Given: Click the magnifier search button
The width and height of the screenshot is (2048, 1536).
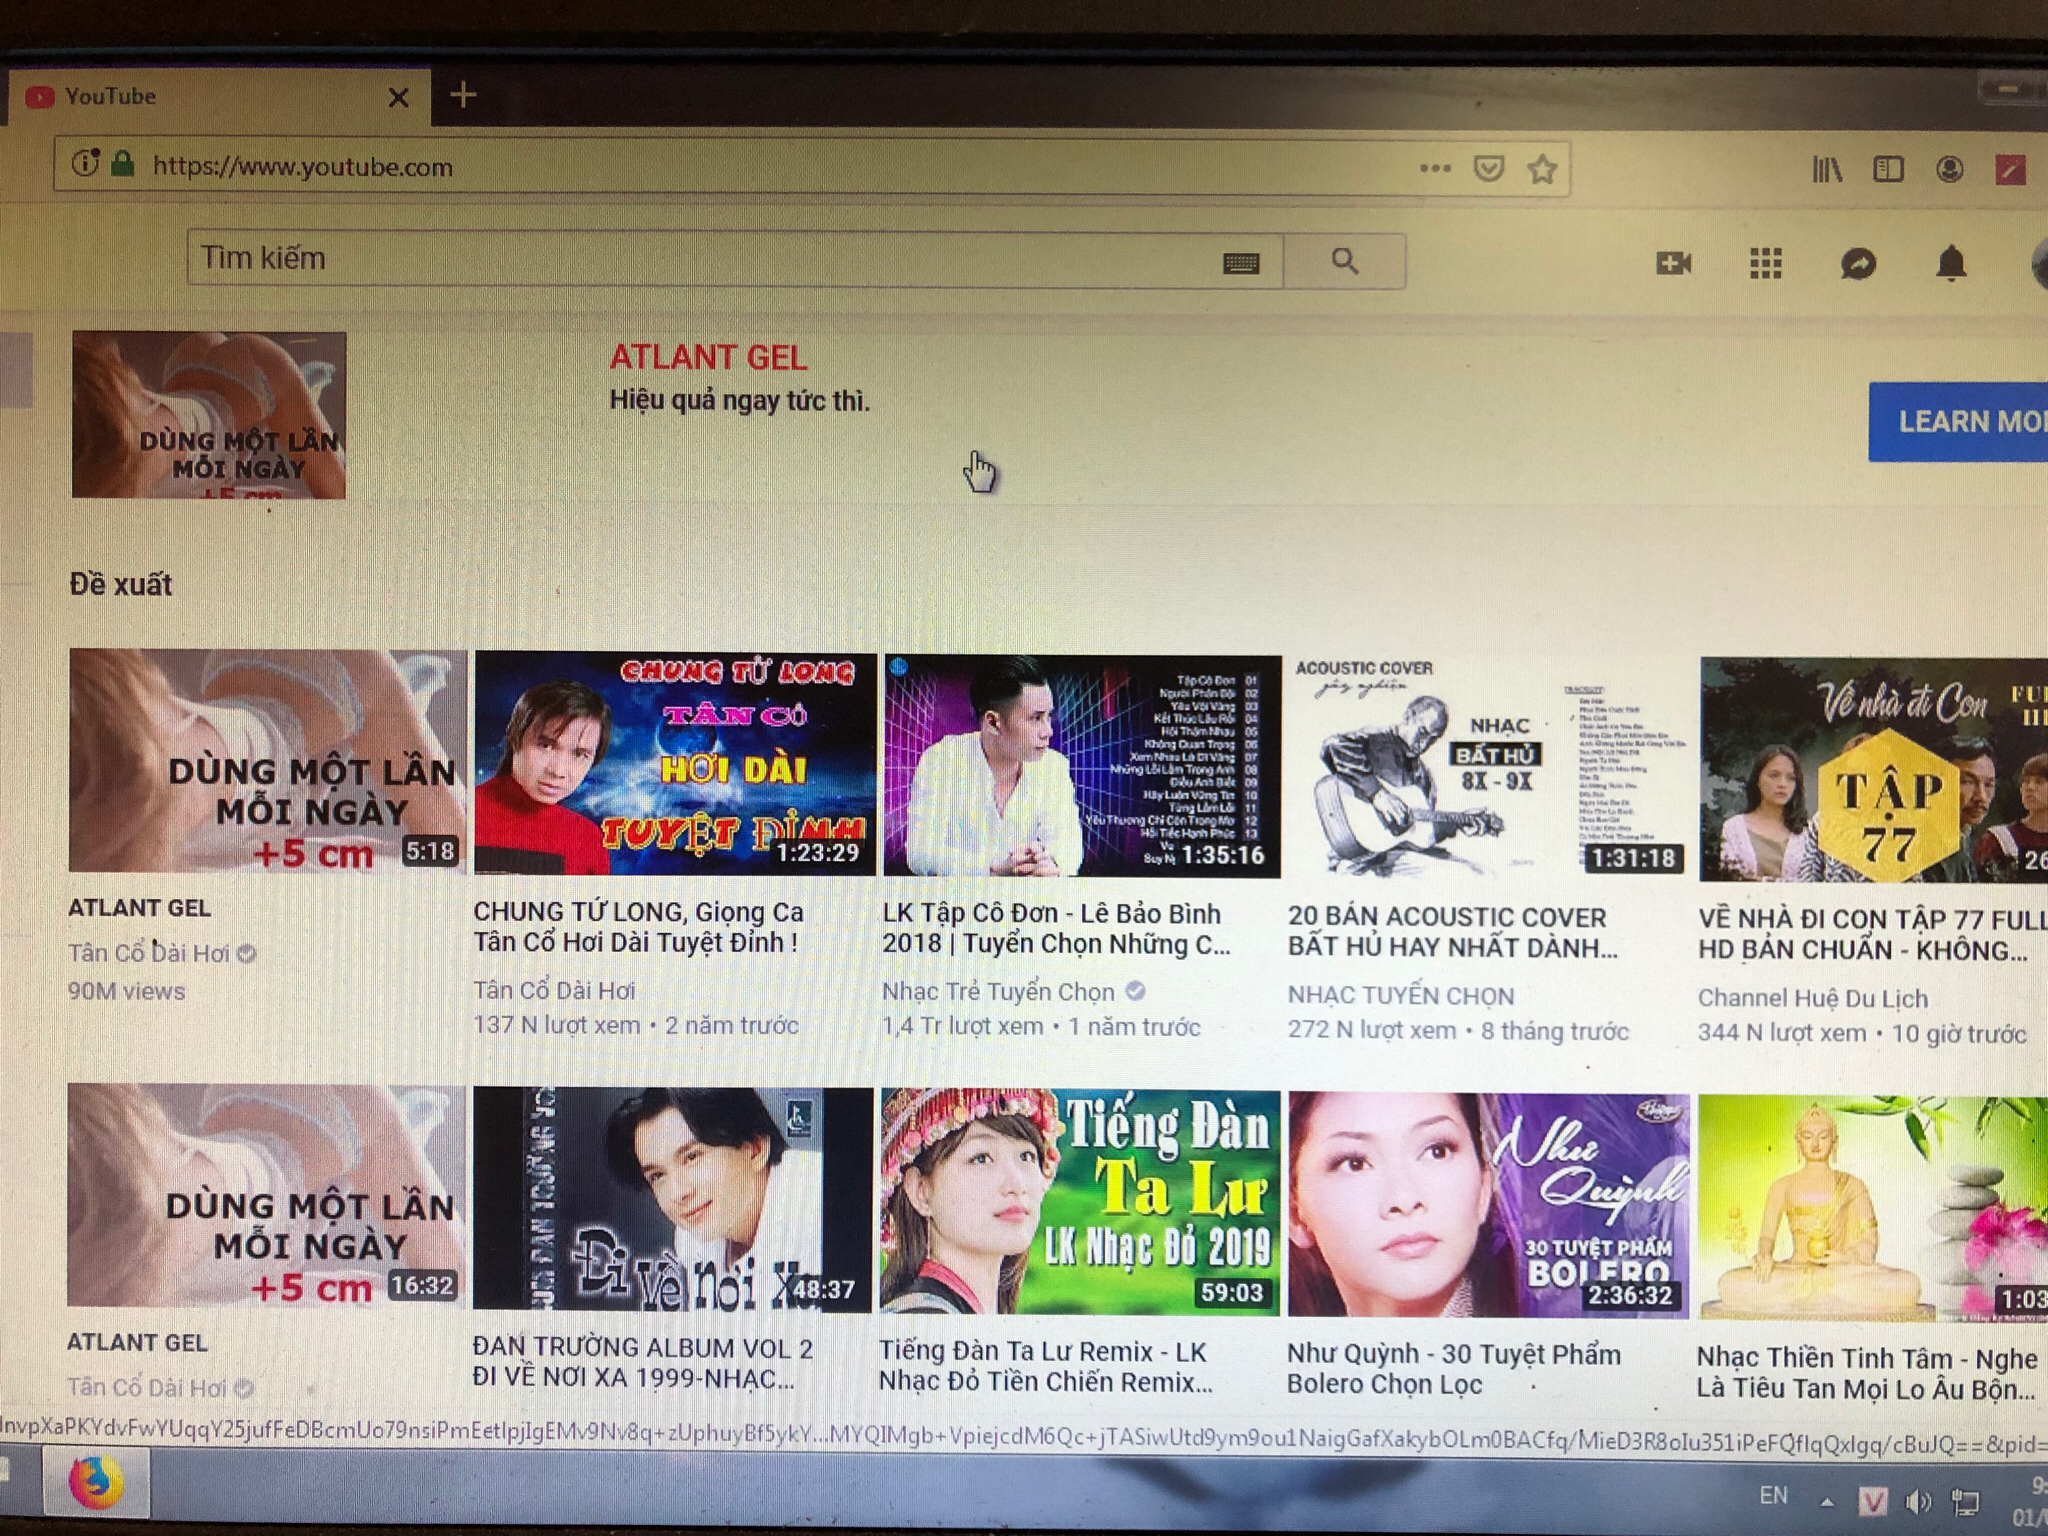Looking at the screenshot, I should tap(1345, 261).
